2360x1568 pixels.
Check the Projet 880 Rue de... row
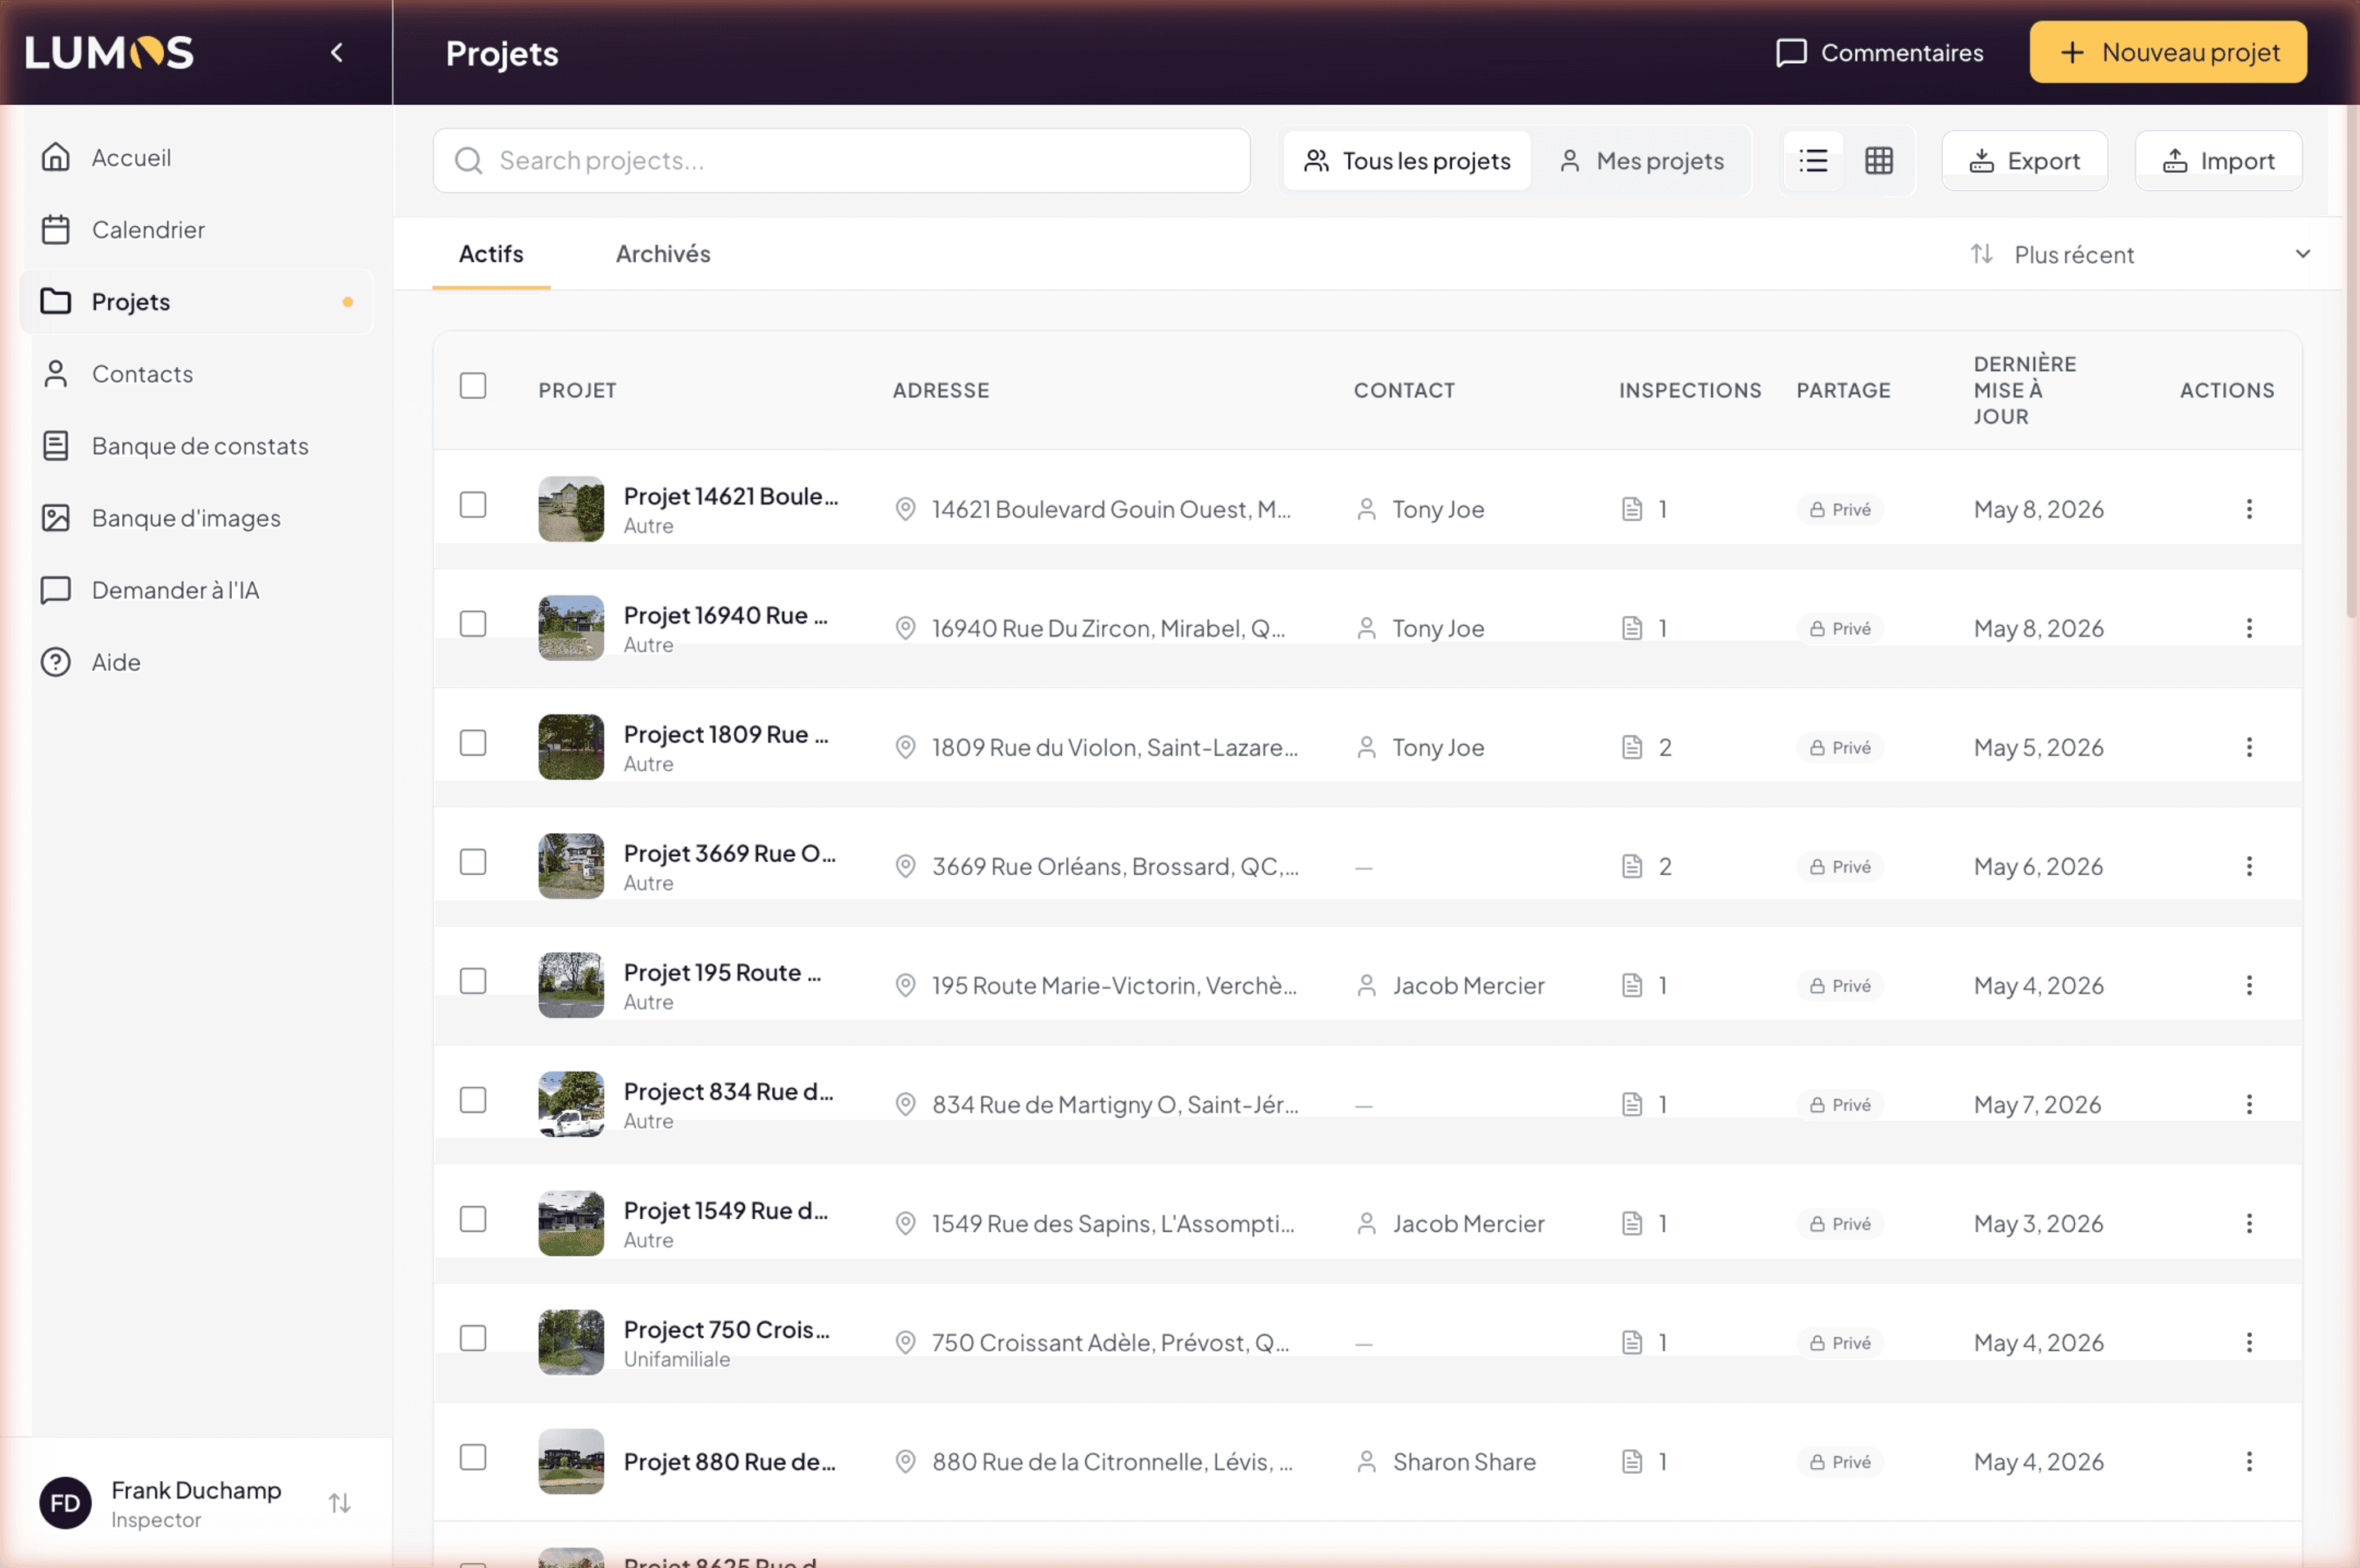tap(473, 1457)
